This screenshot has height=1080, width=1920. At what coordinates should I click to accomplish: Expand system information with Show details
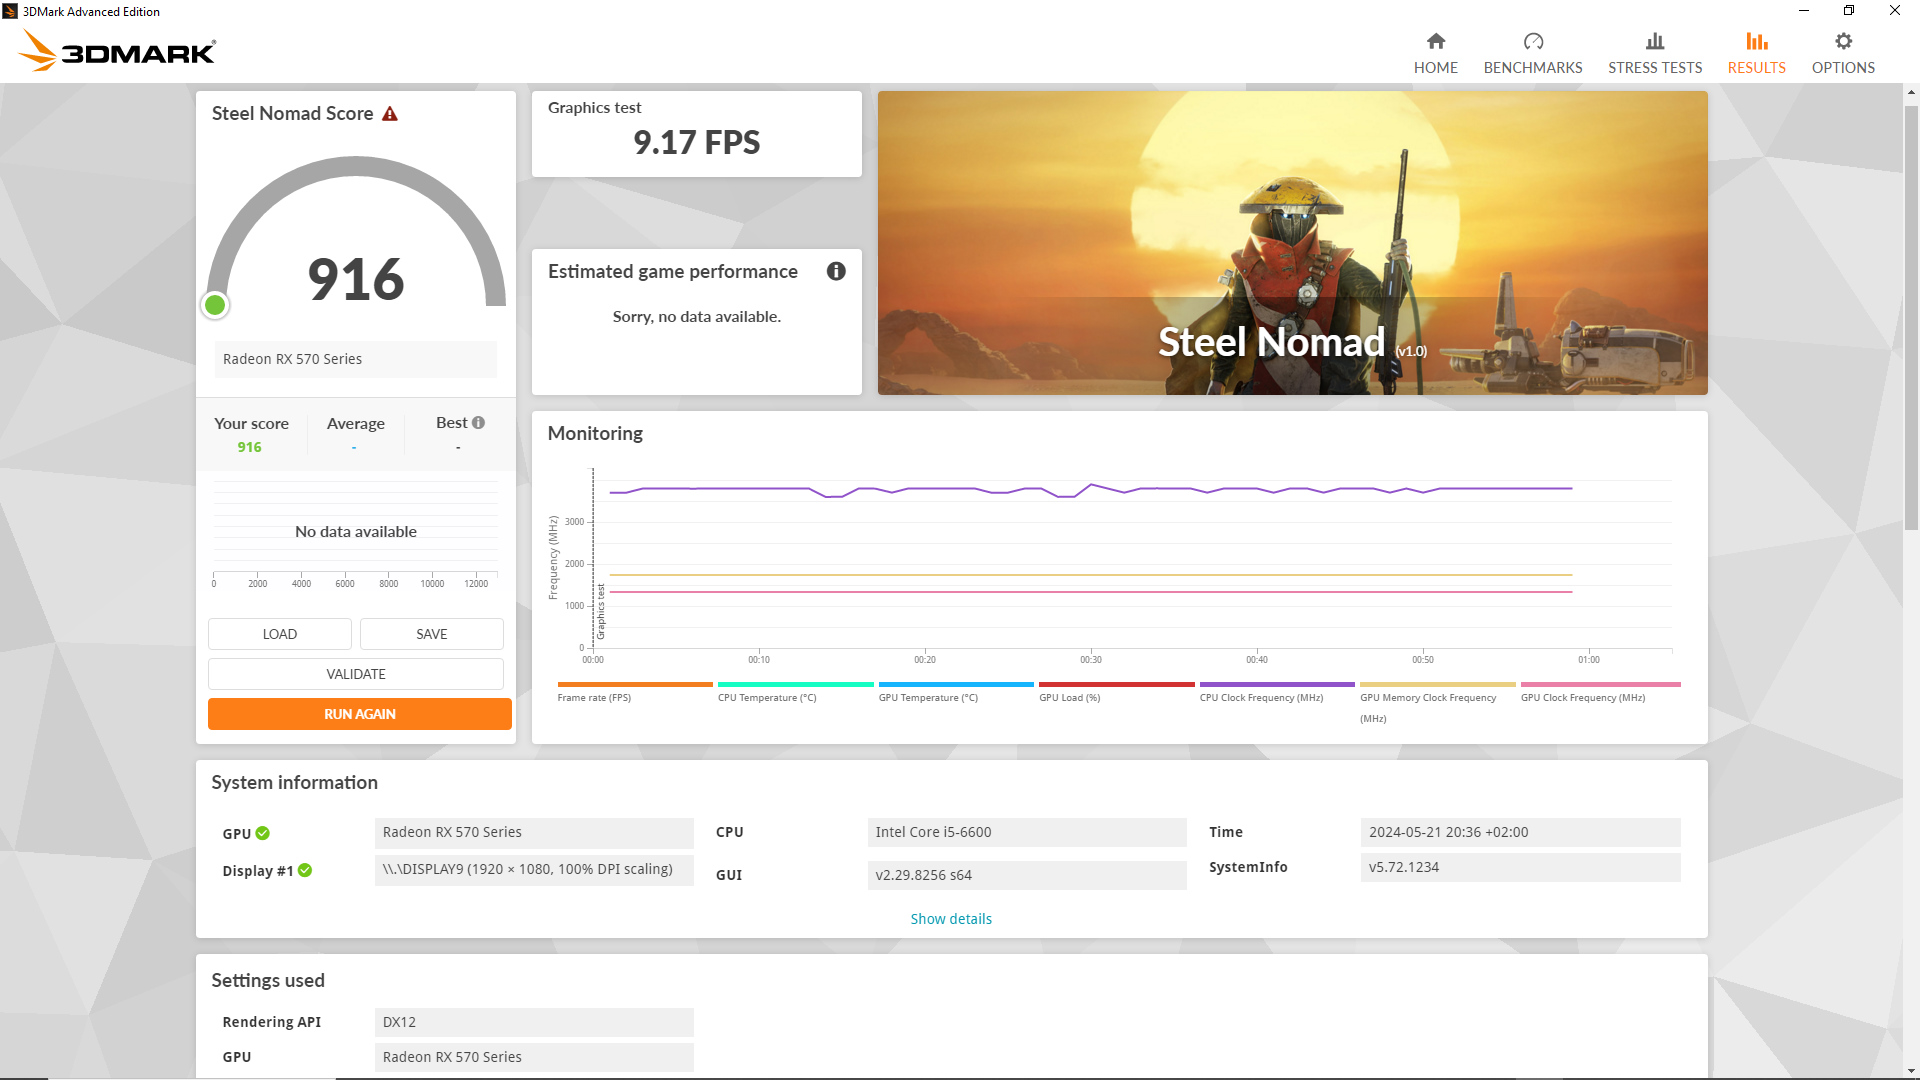click(950, 919)
